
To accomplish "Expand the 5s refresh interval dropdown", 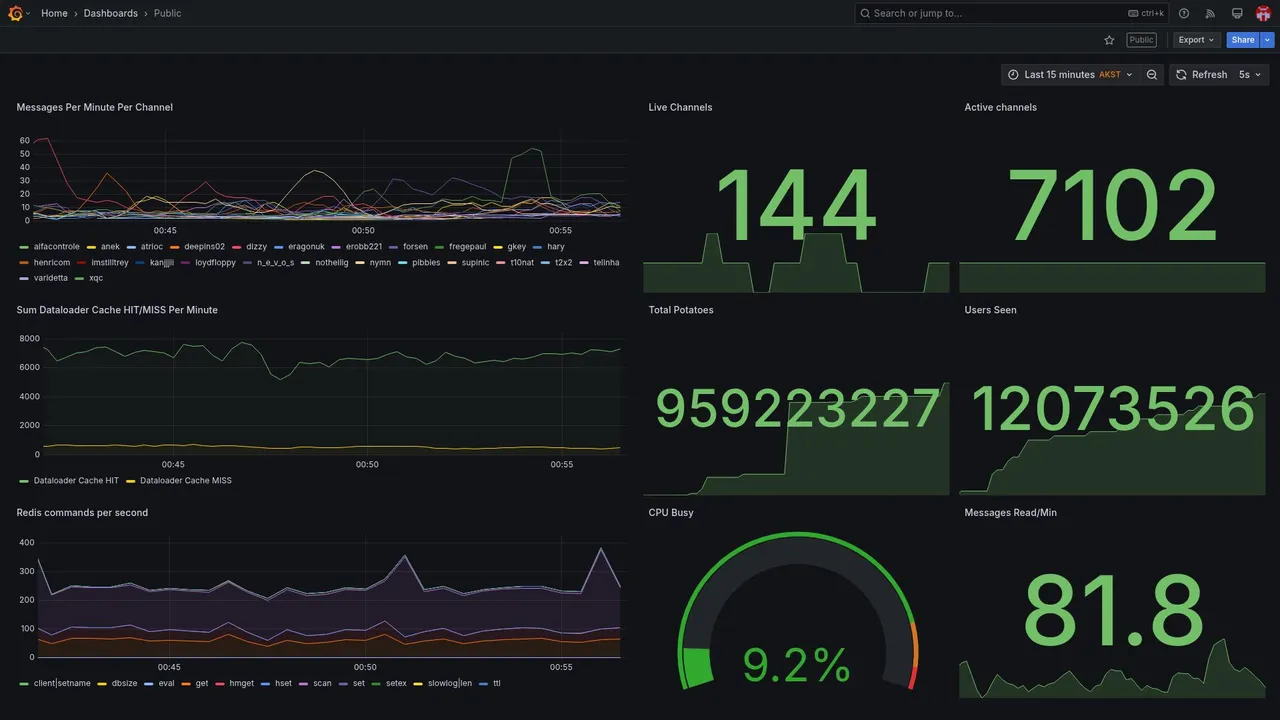I will click(x=1250, y=75).
